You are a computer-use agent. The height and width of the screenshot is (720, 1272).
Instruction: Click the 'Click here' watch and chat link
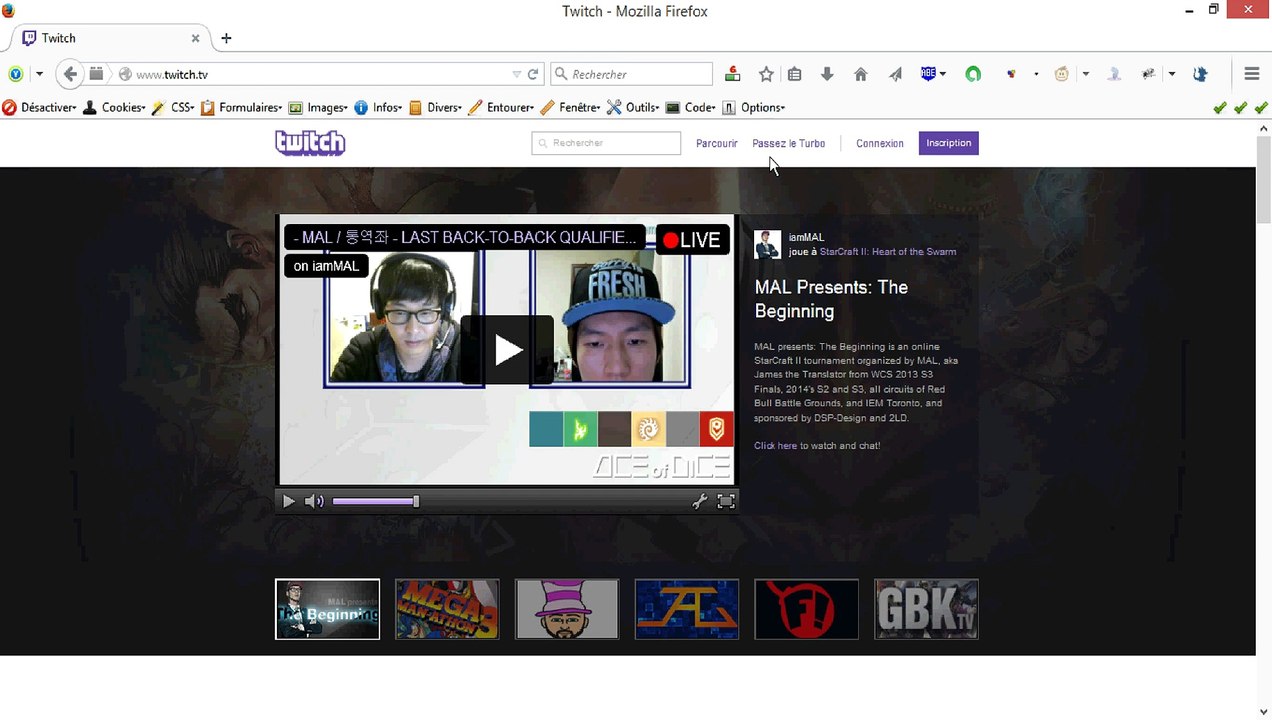[775, 445]
